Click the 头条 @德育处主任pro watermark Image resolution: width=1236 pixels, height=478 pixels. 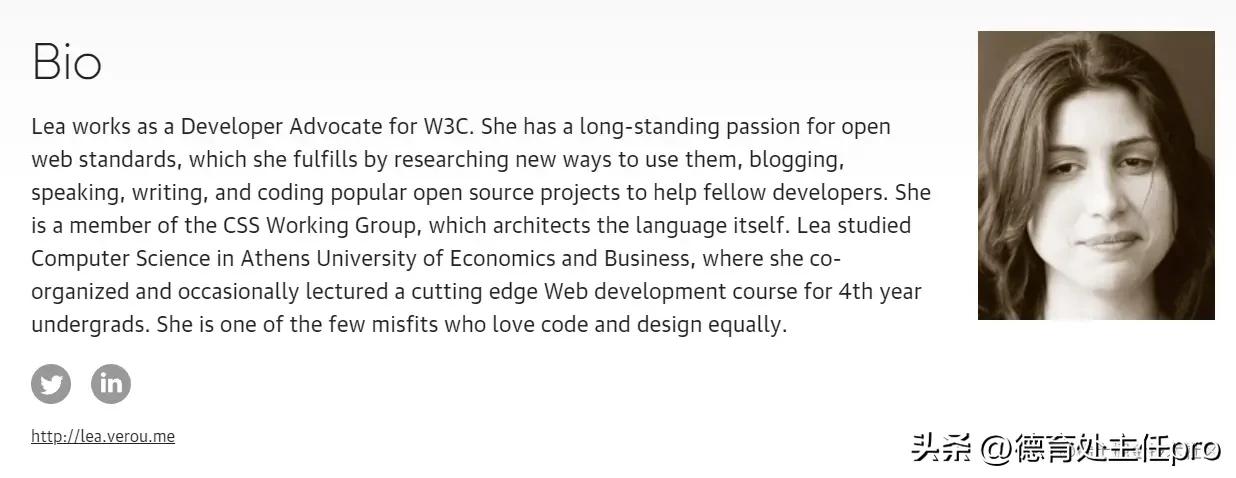[1066, 449]
